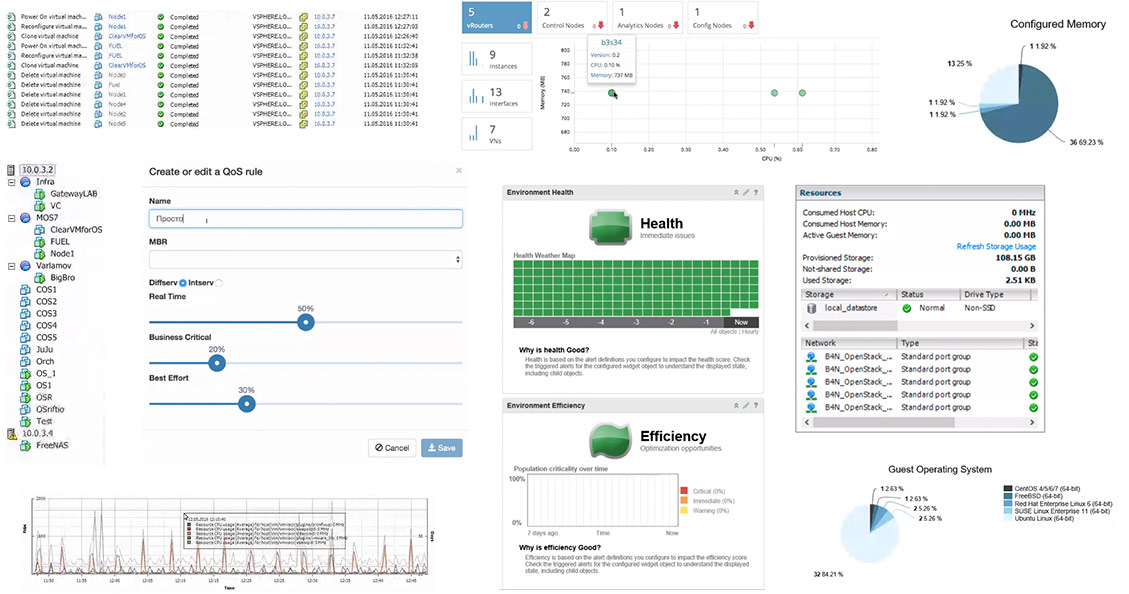Click the Refresh Storage Usage link

click(x=995, y=246)
